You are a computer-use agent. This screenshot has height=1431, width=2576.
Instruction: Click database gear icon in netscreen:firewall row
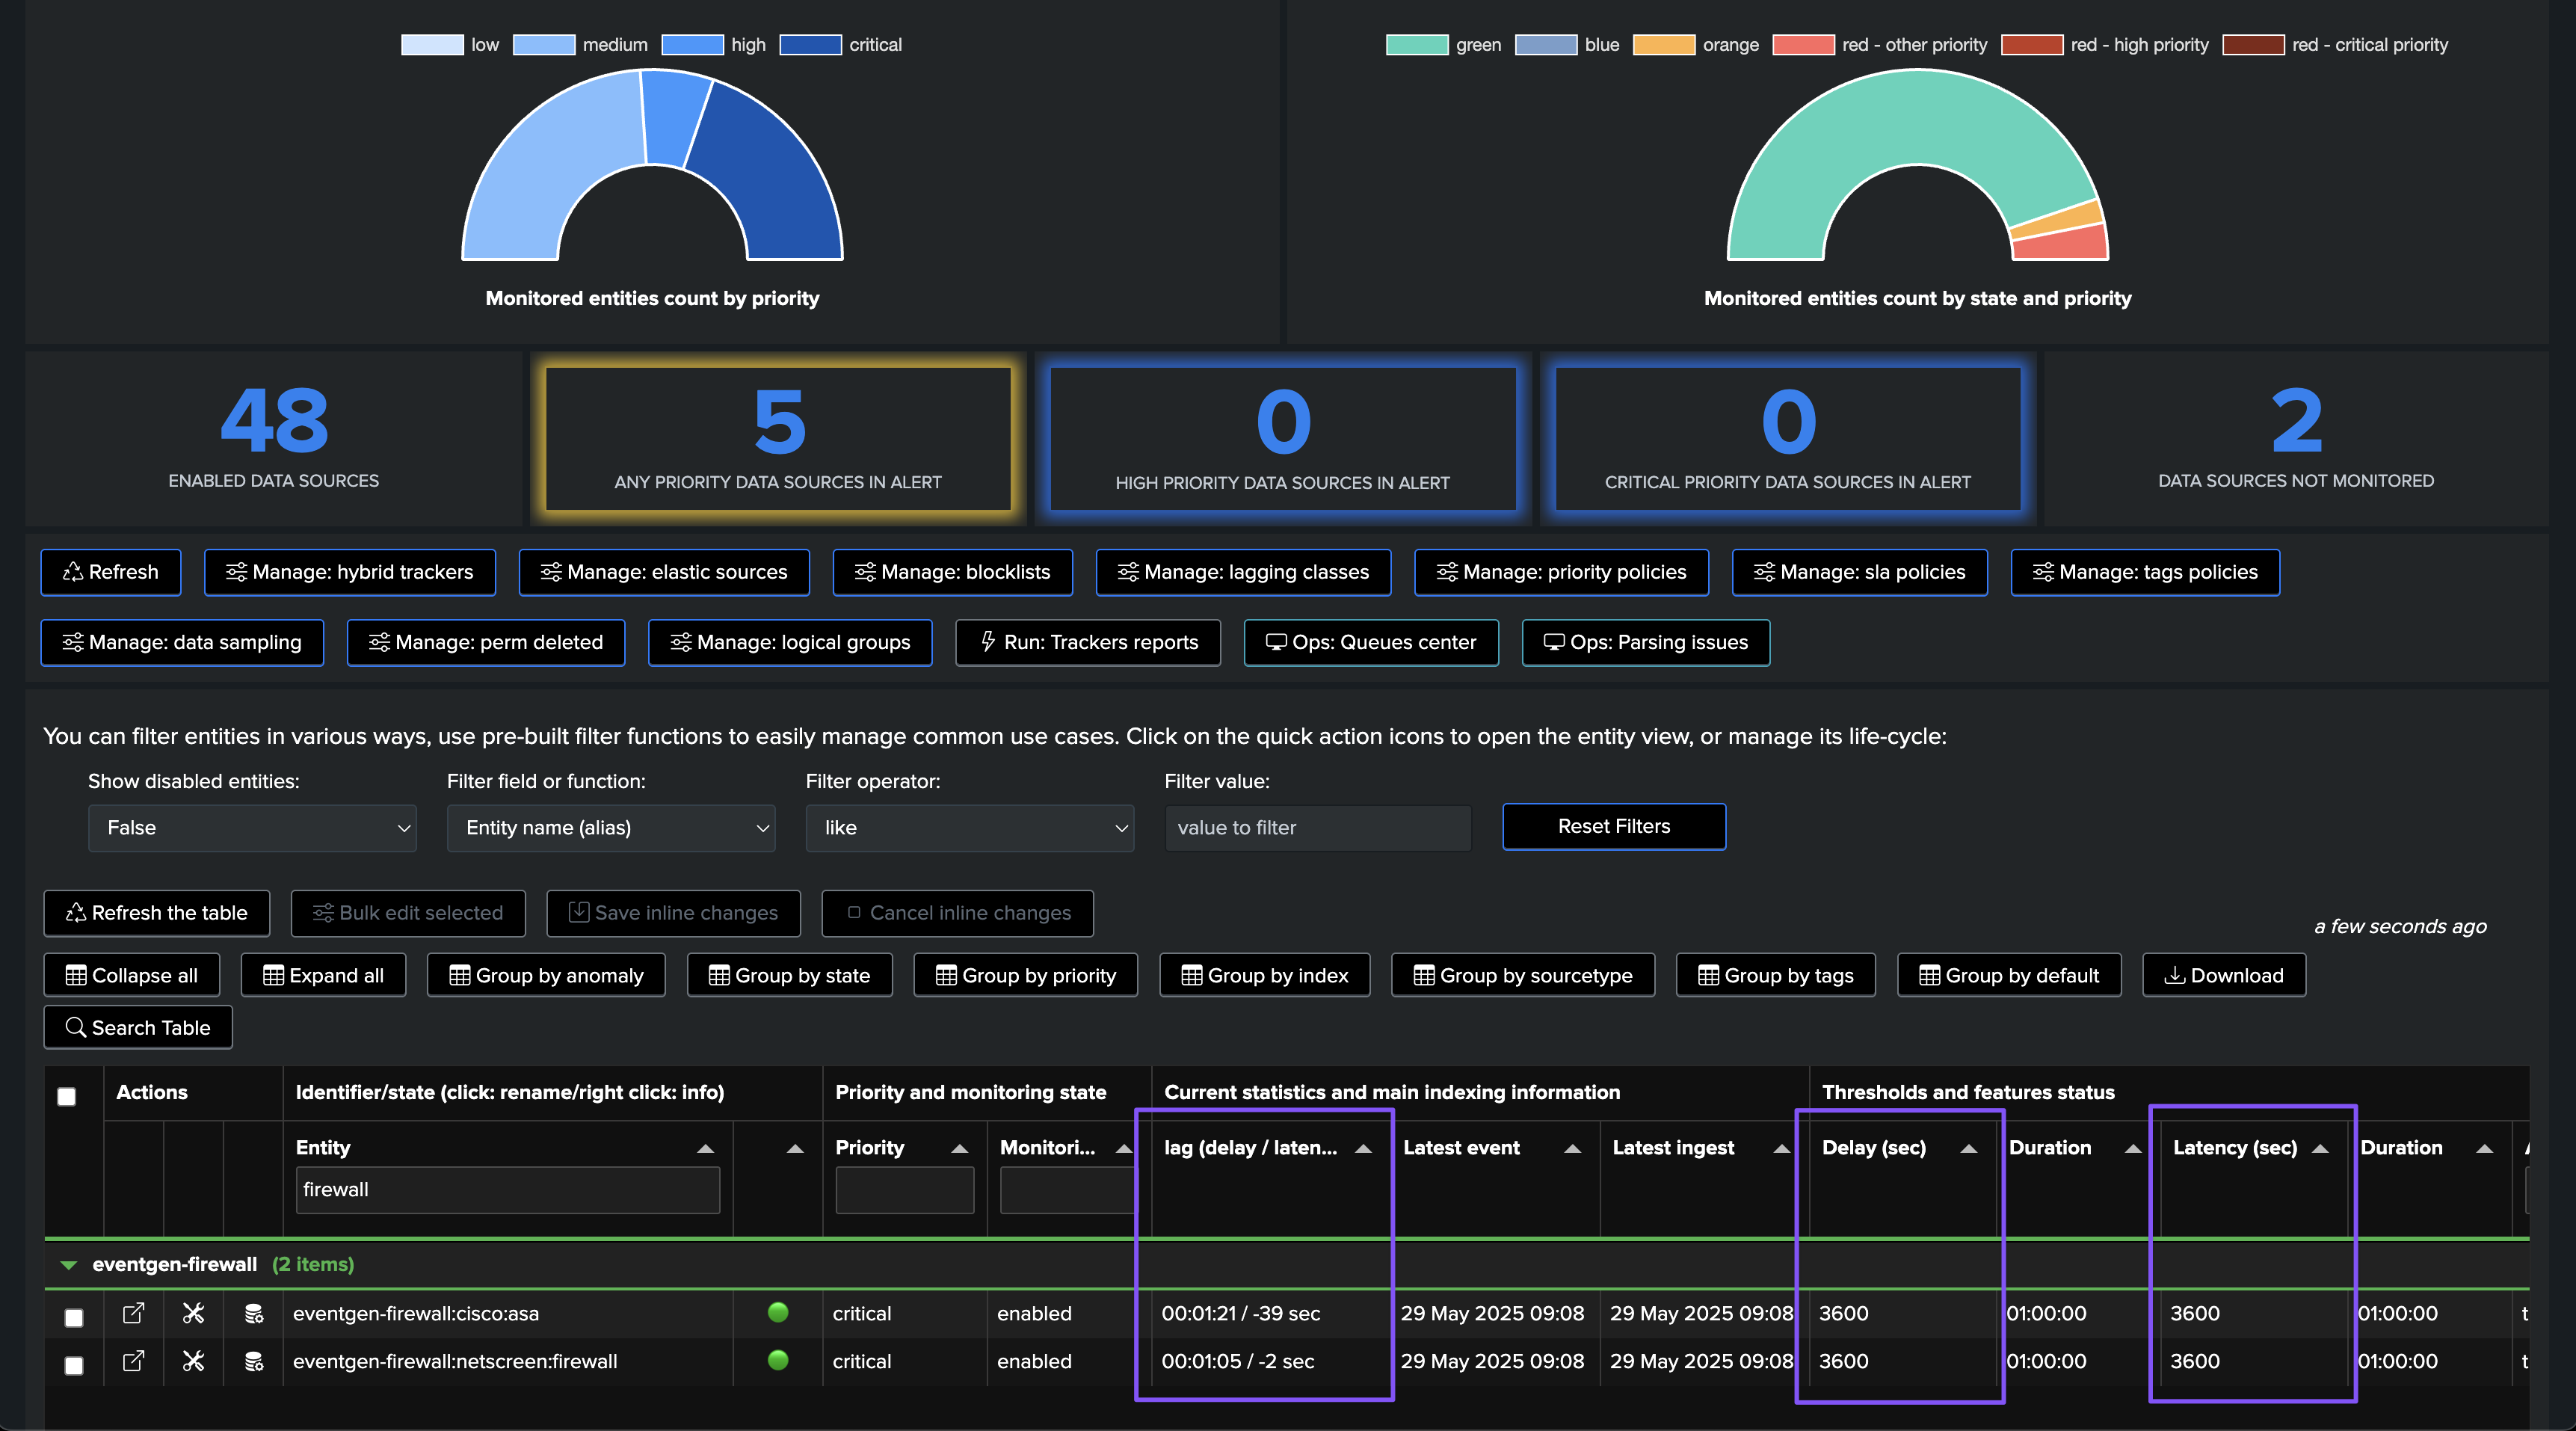[x=254, y=1361]
